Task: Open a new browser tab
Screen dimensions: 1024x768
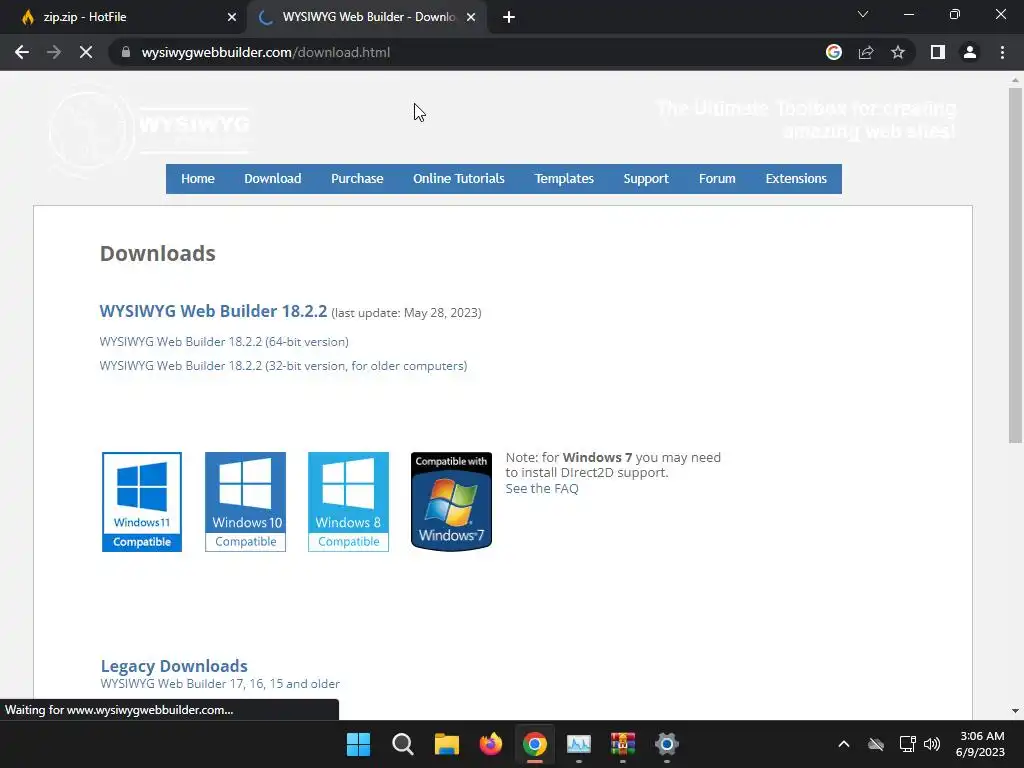Action: 509,17
